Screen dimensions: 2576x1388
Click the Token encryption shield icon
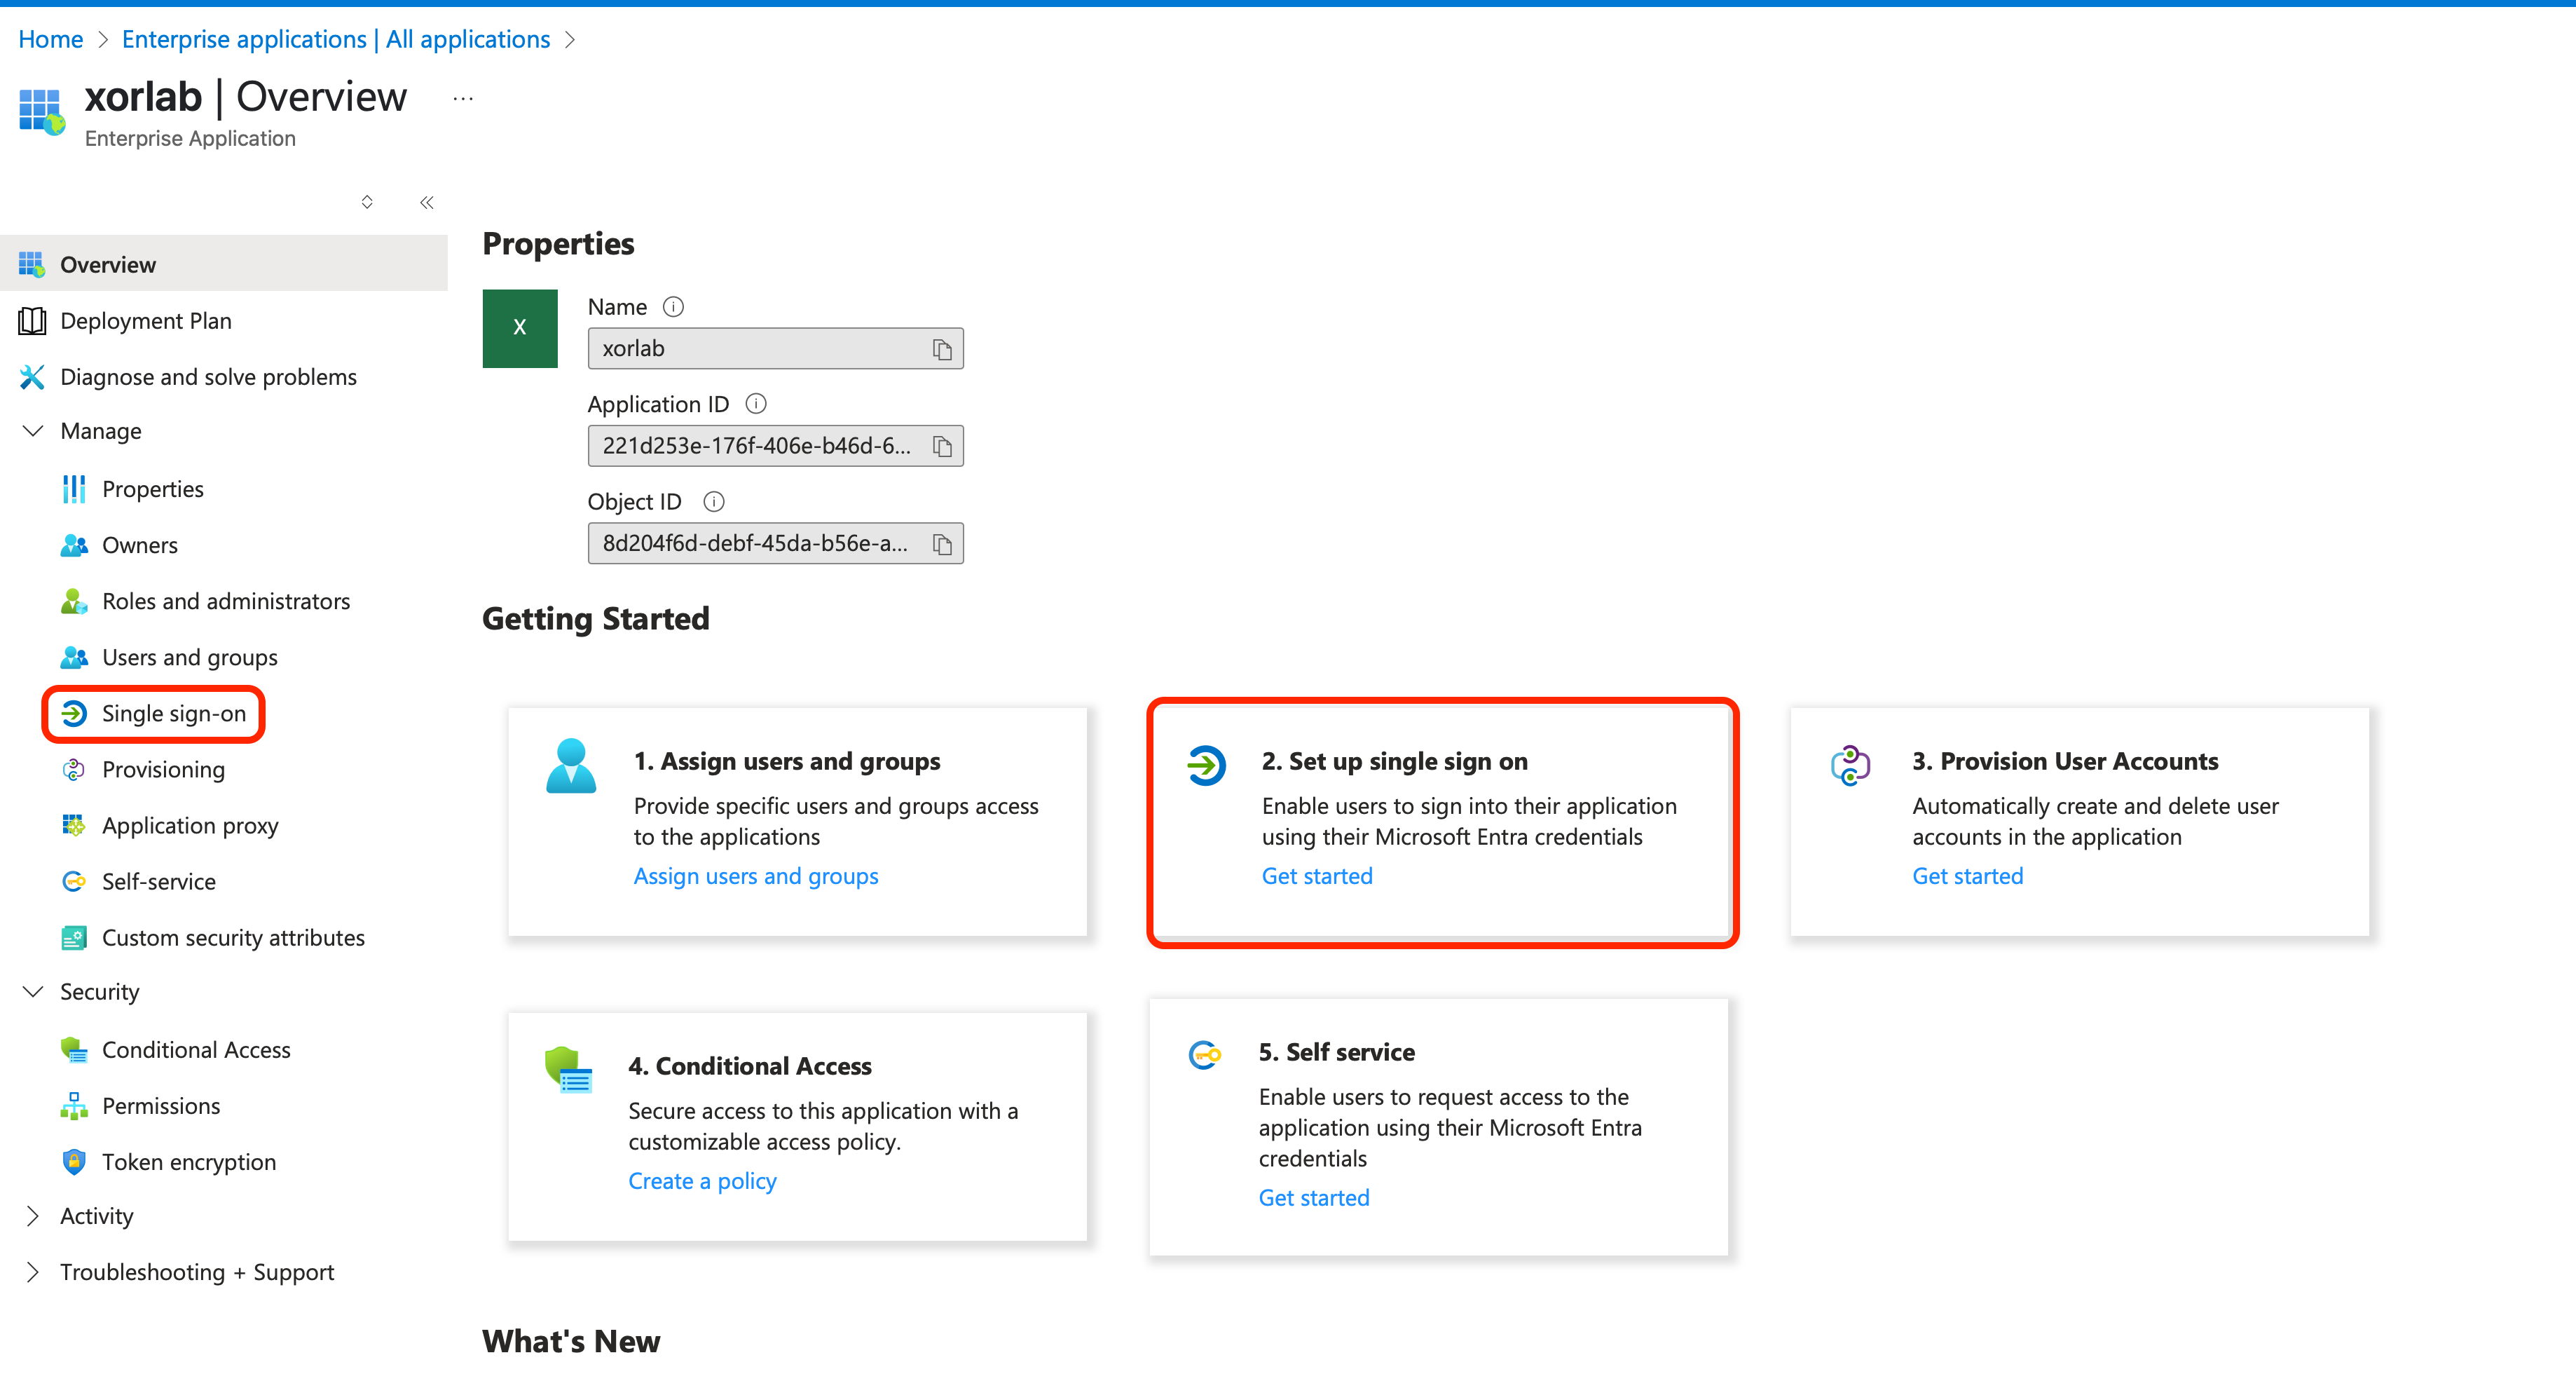click(x=74, y=1161)
